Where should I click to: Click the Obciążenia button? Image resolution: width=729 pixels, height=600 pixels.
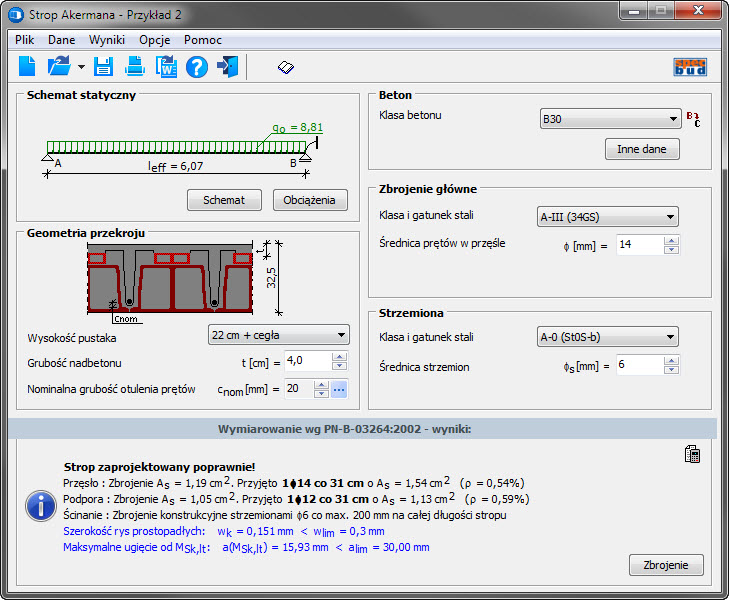click(310, 200)
